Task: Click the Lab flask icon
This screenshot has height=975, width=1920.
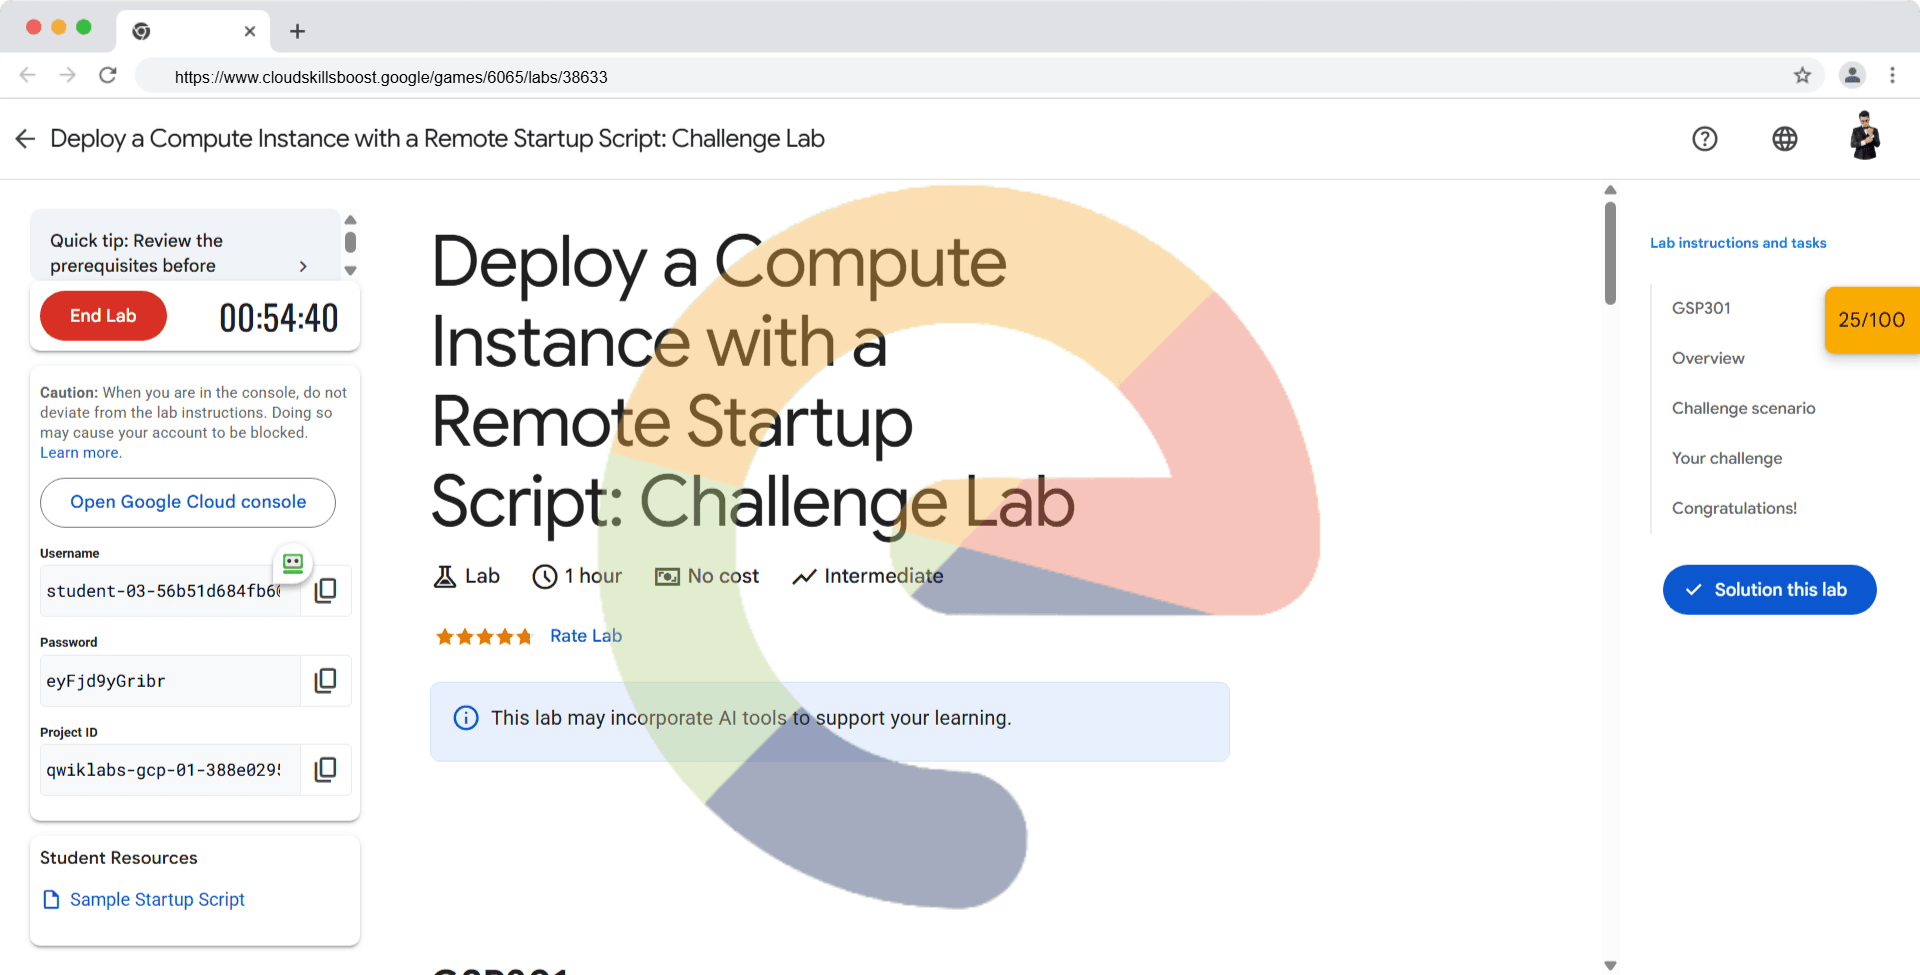Action: point(444,577)
